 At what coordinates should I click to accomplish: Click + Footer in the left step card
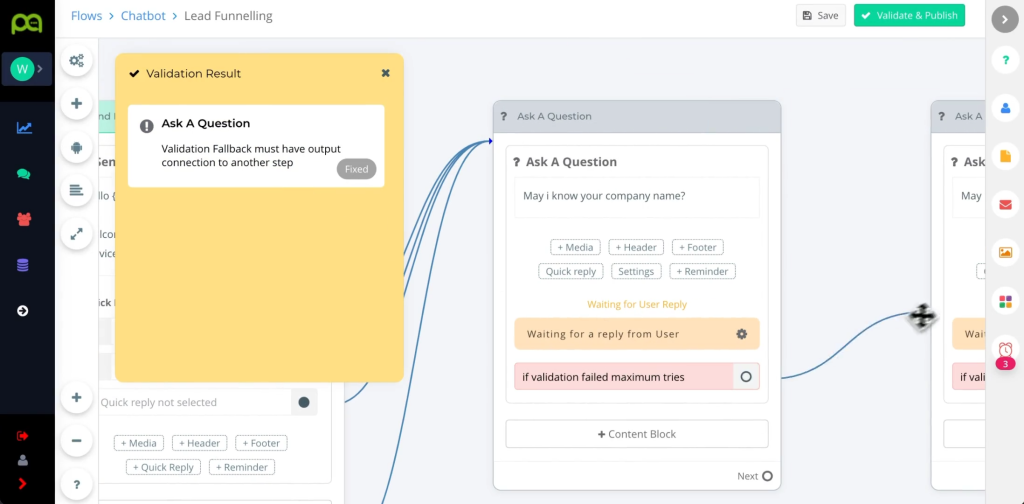[261, 443]
